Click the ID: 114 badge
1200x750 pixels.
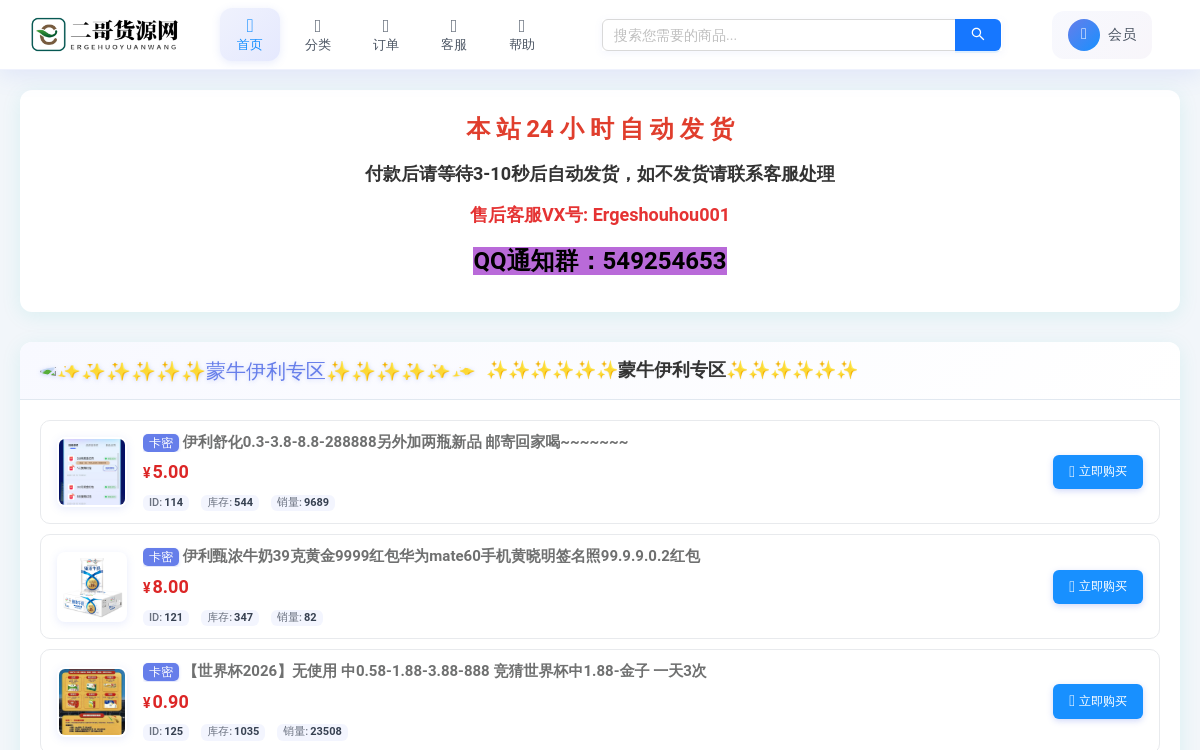pyautogui.click(x=166, y=503)
